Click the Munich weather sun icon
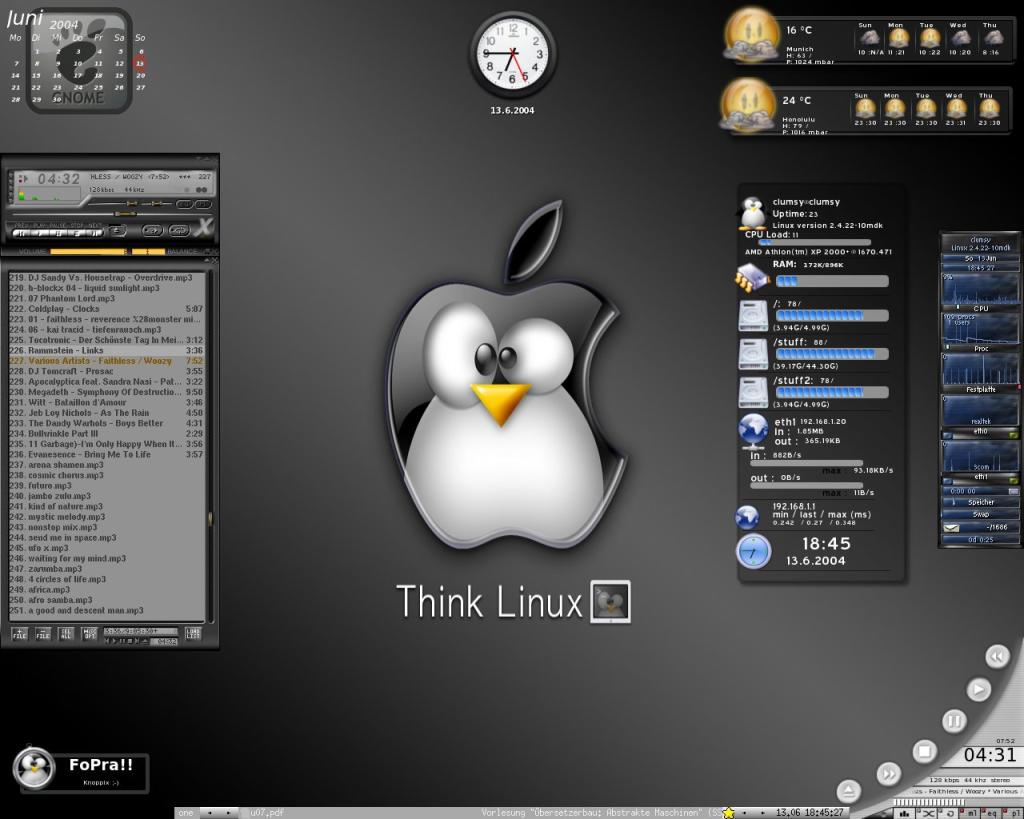This screenshot has height=819, width=1024. point(750,35)
